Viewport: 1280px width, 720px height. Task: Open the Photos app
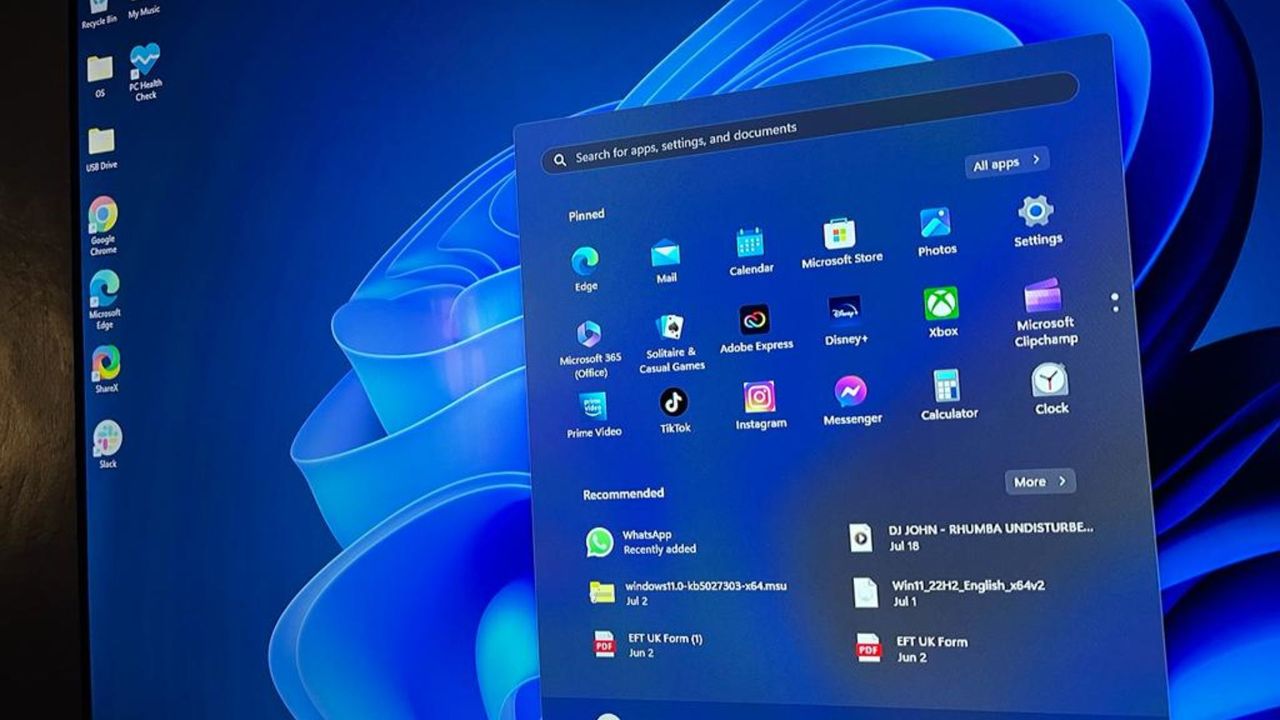click(936, 232)
